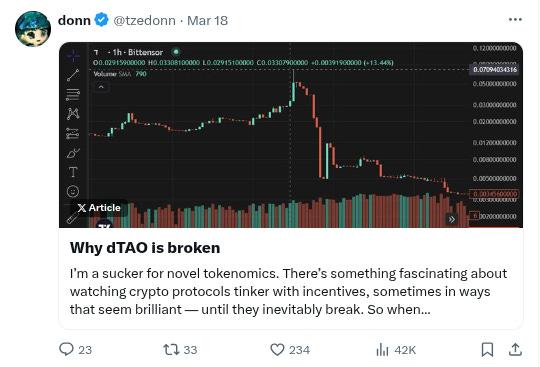Open the Mar 18 post timestamp

pos(207,21)
